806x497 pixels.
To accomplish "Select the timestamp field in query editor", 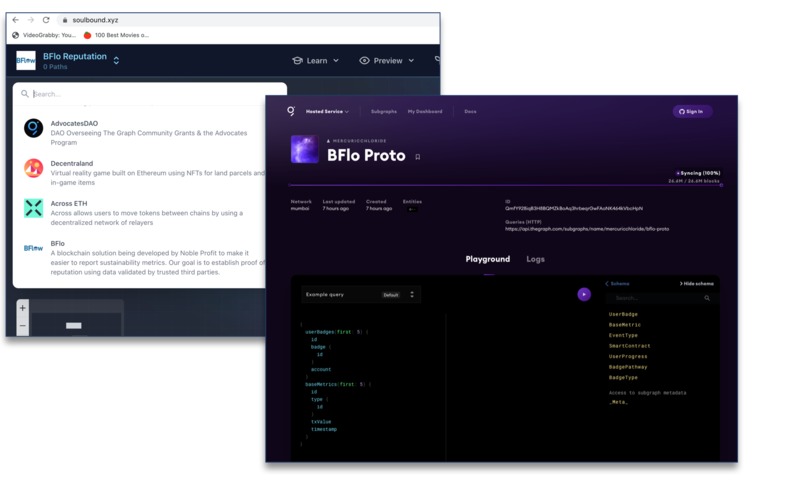I will (x=324, y=429).
